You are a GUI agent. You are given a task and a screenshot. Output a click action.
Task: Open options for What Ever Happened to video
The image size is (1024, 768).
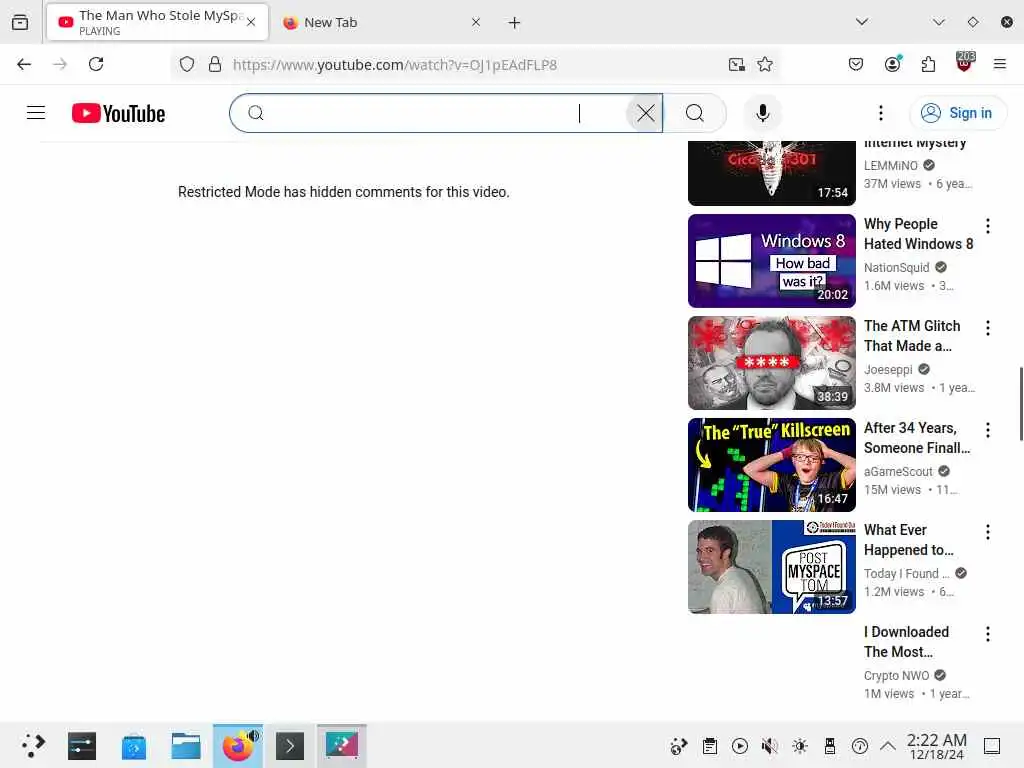pyautogui.click(x=987, y=532)
